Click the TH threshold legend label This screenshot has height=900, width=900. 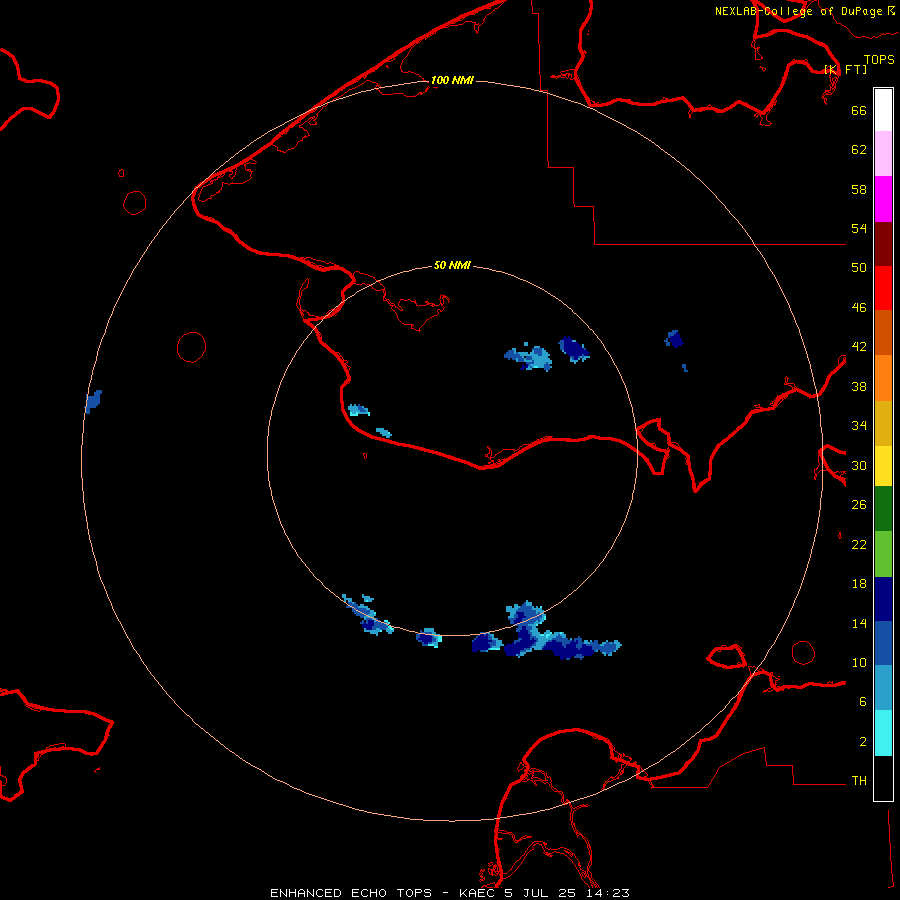tap(859, 781)
